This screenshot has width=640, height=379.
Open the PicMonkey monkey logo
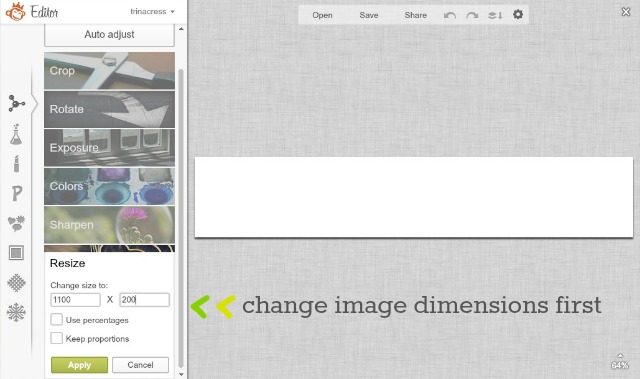tap(16, 11)
